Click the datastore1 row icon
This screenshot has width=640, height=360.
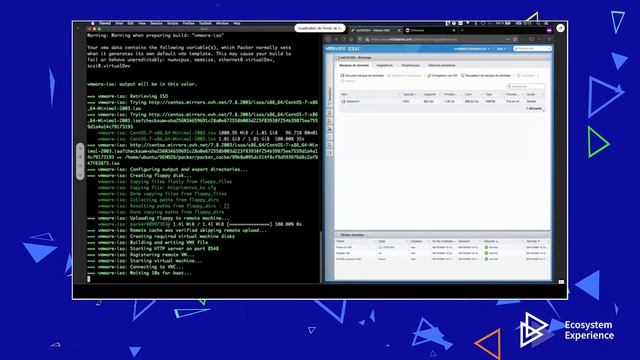click(343, 101)
